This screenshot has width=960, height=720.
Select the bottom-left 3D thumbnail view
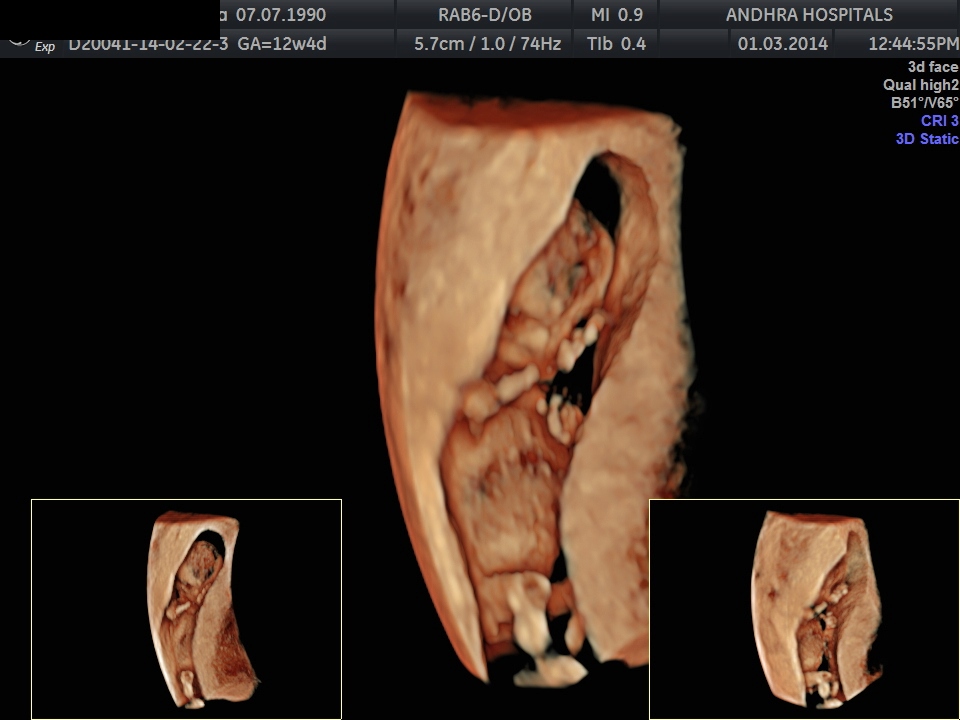tap(187, 609)
